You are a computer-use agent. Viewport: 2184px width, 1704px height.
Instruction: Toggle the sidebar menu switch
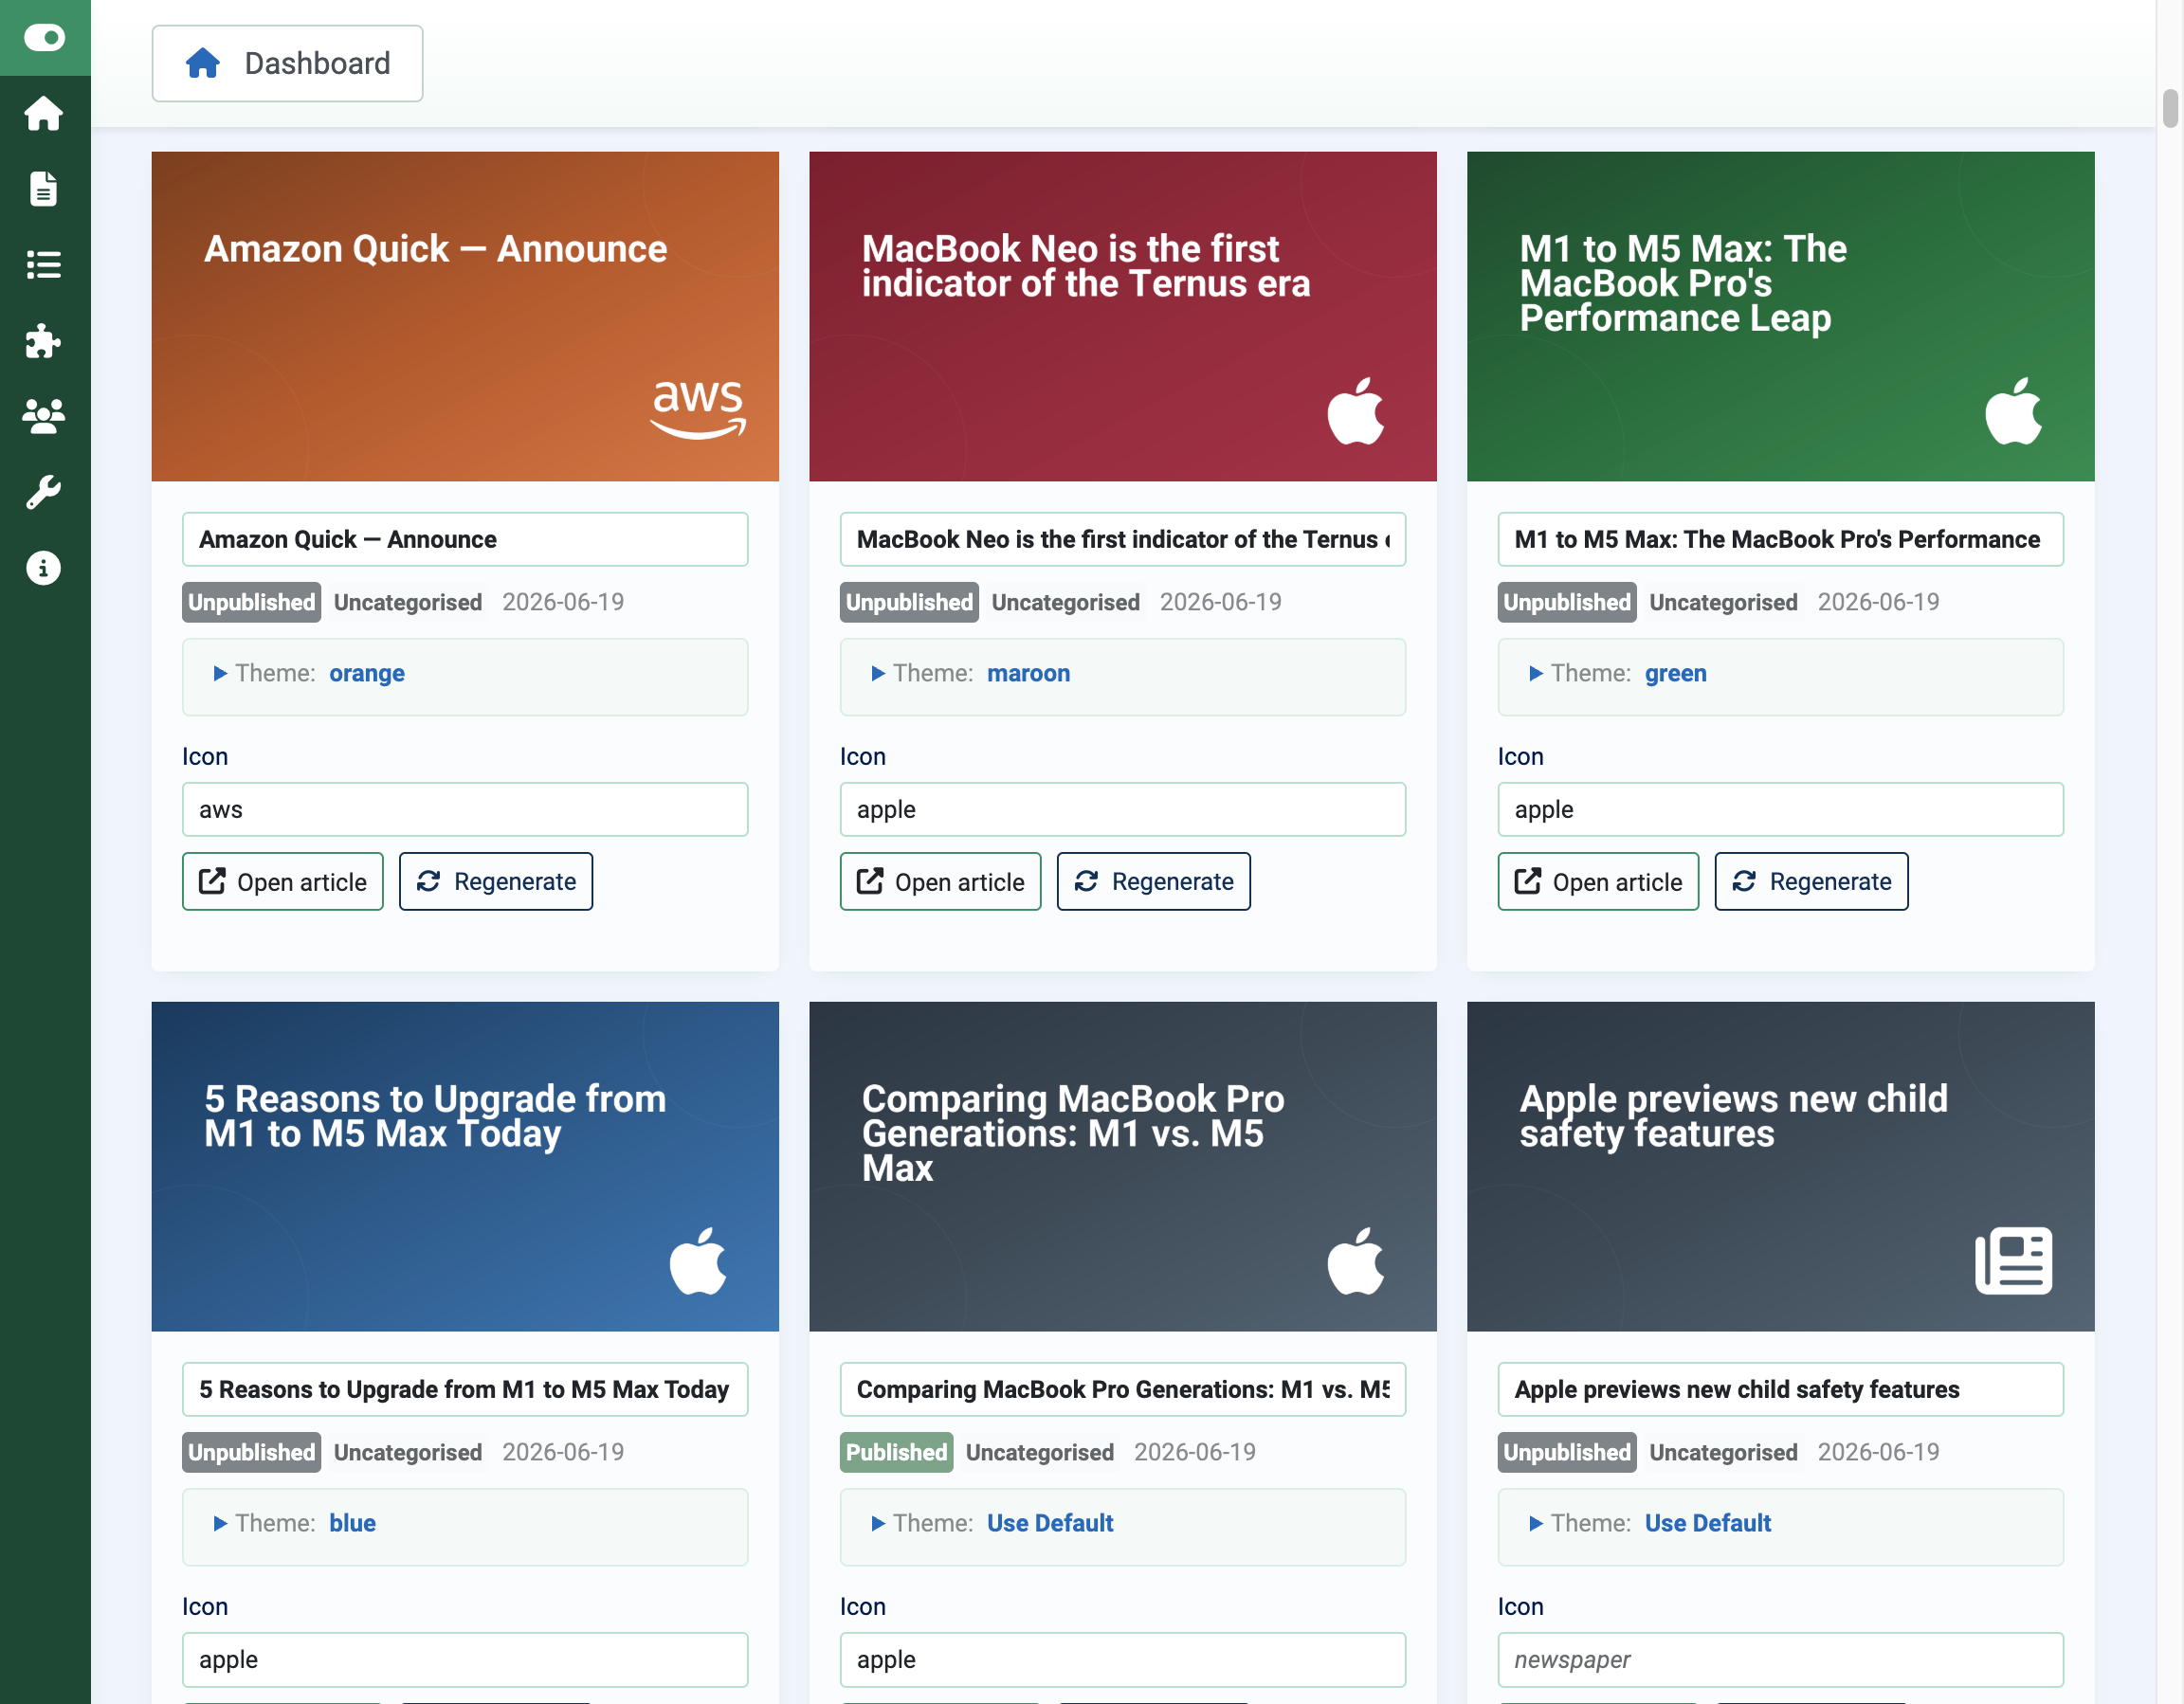[x=44, y=38]
